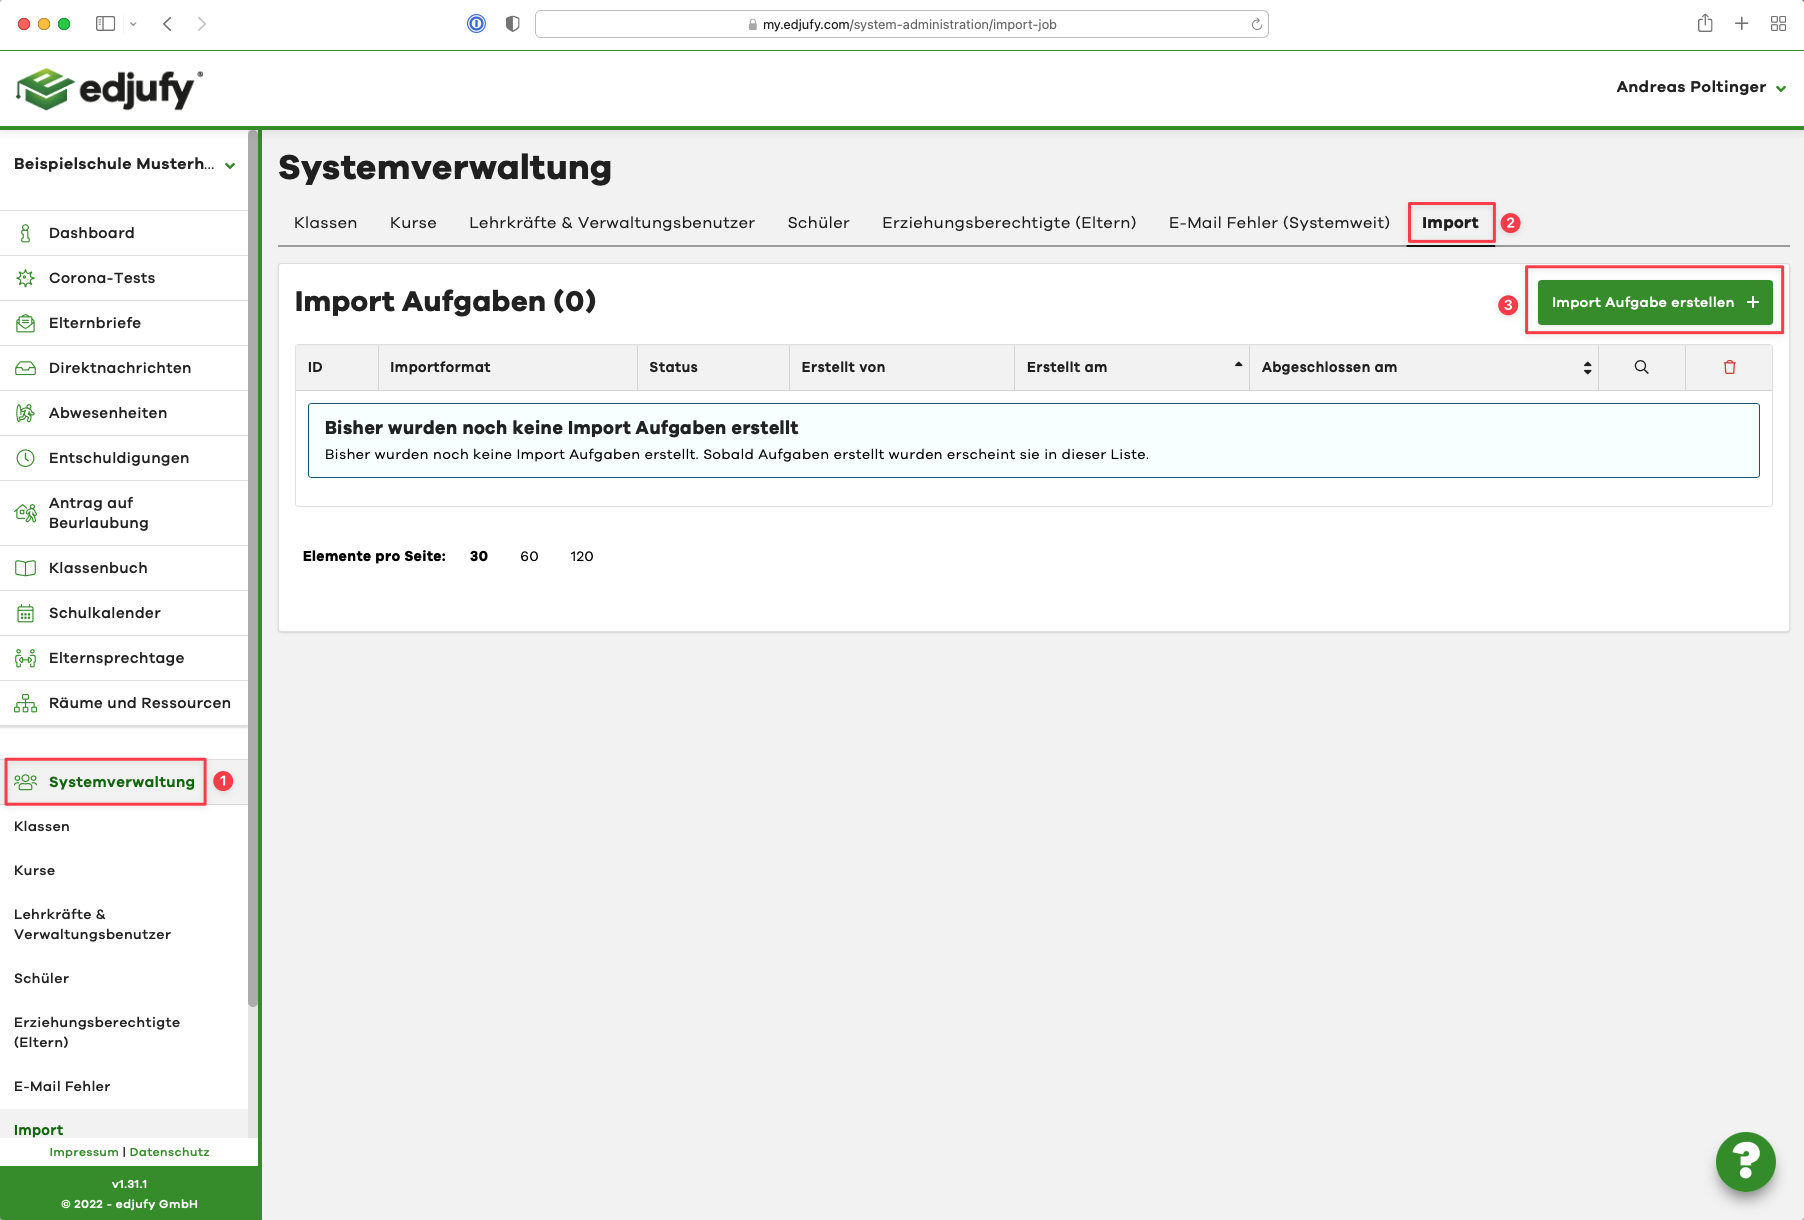This screenshot has width=1804, height=1220.
Task: Reload the page with the refresh icon
Action: tap(1256, 24)
